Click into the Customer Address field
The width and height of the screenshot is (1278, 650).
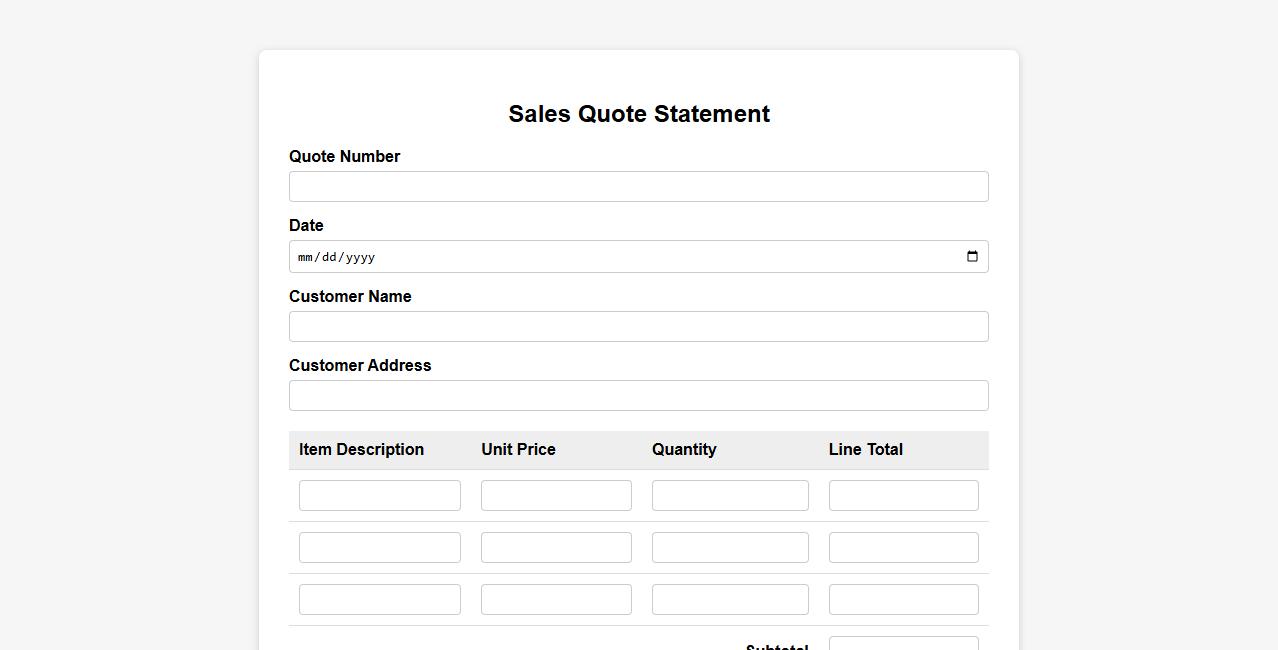(x=638, y=396)
